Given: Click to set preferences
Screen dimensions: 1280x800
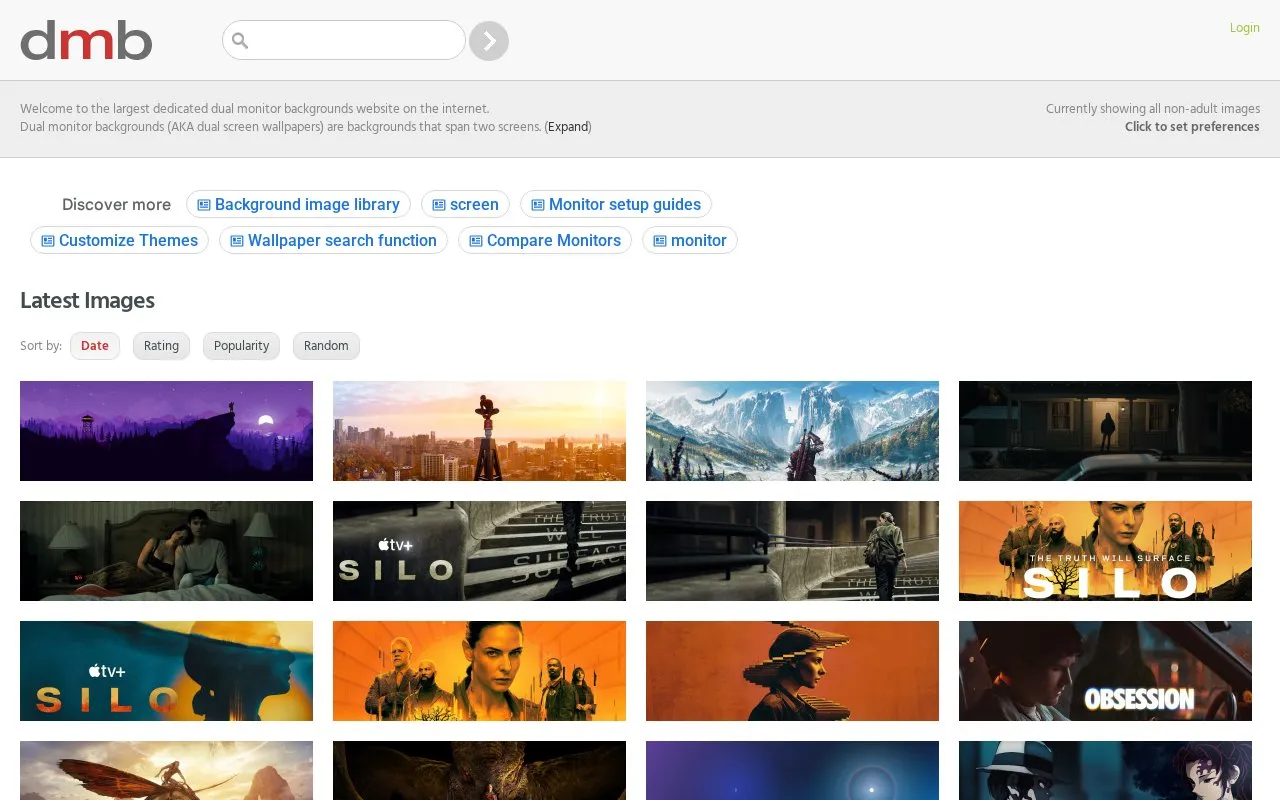Looking at the screenshot, I should [1192, 127].
